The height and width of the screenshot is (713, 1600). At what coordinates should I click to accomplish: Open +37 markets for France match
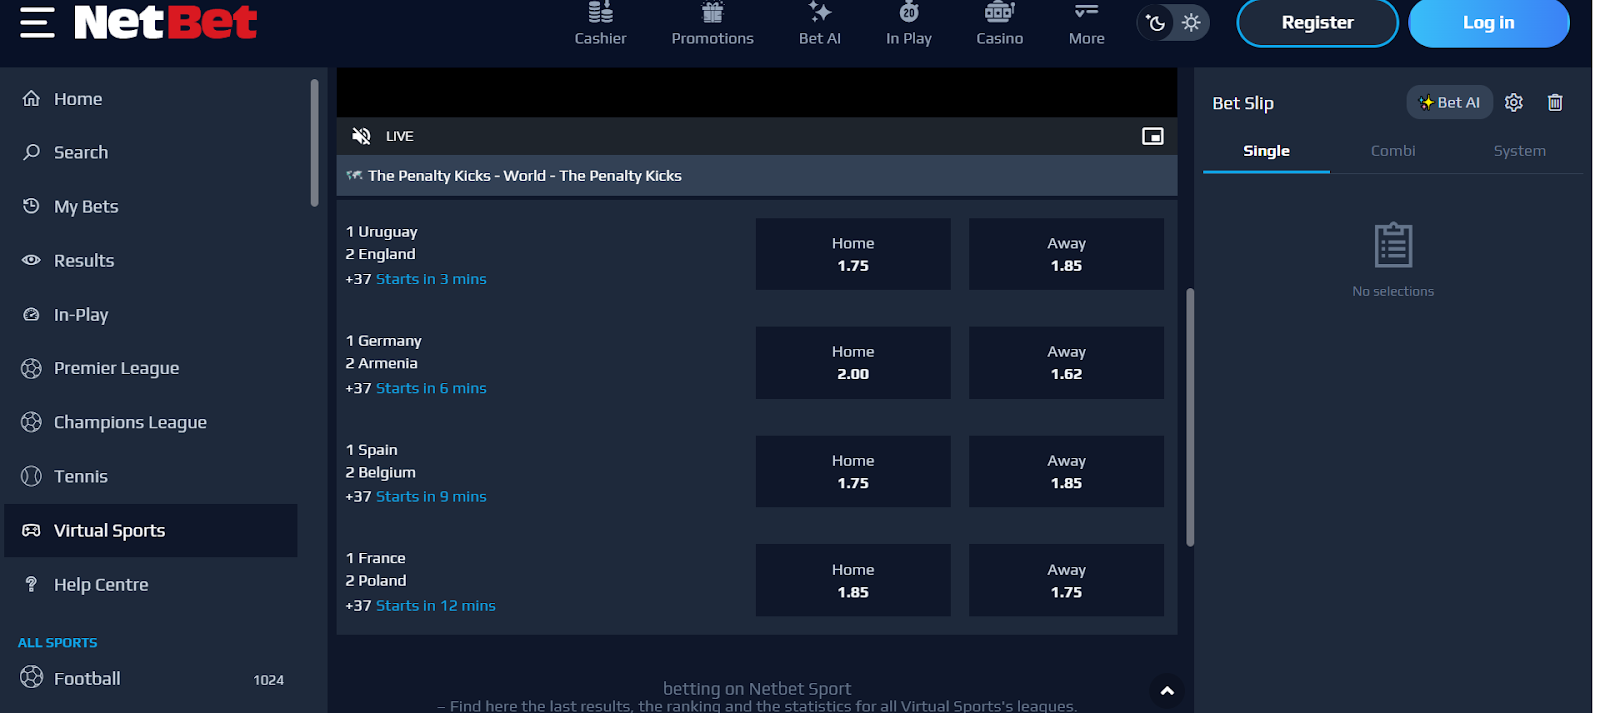coord(358,605)
